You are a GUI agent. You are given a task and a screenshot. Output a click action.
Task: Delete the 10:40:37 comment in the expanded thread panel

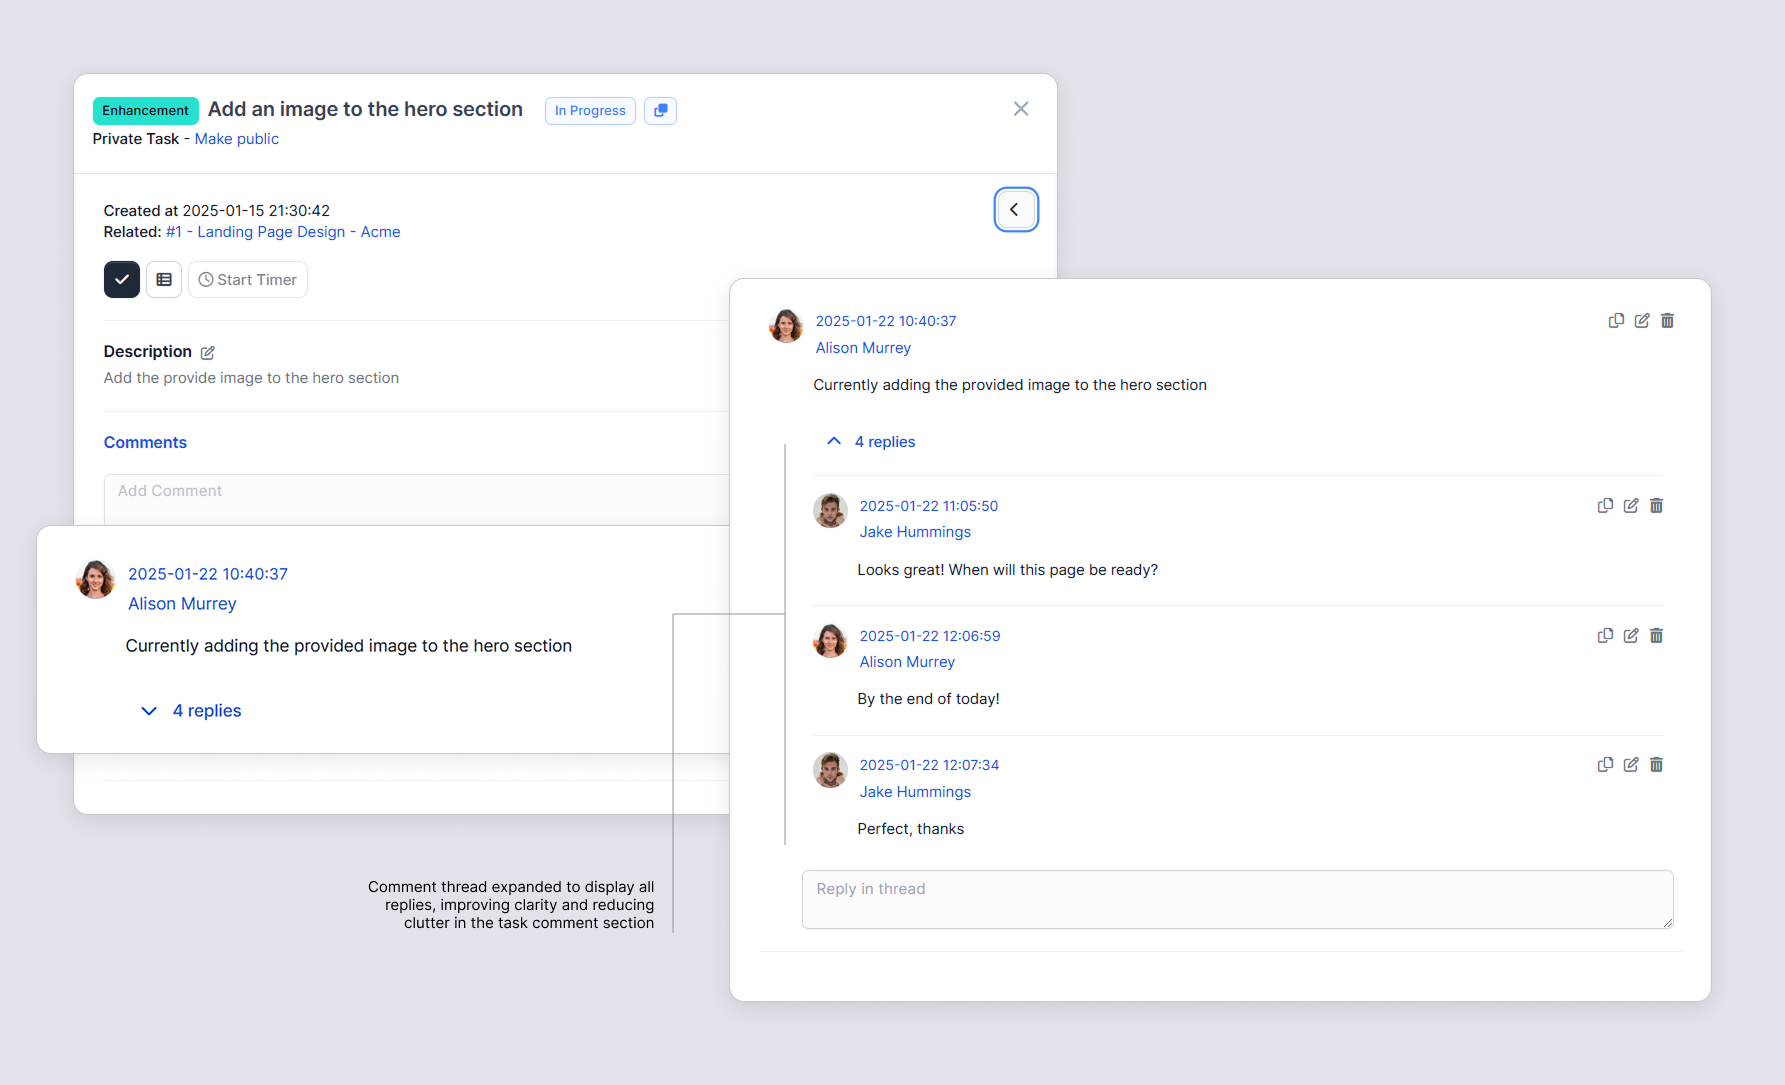[x=1668, y=321]
